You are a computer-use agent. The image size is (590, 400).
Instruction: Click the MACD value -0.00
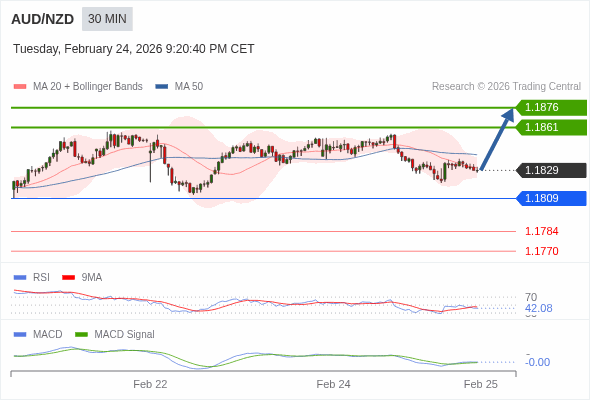(537, 362)
